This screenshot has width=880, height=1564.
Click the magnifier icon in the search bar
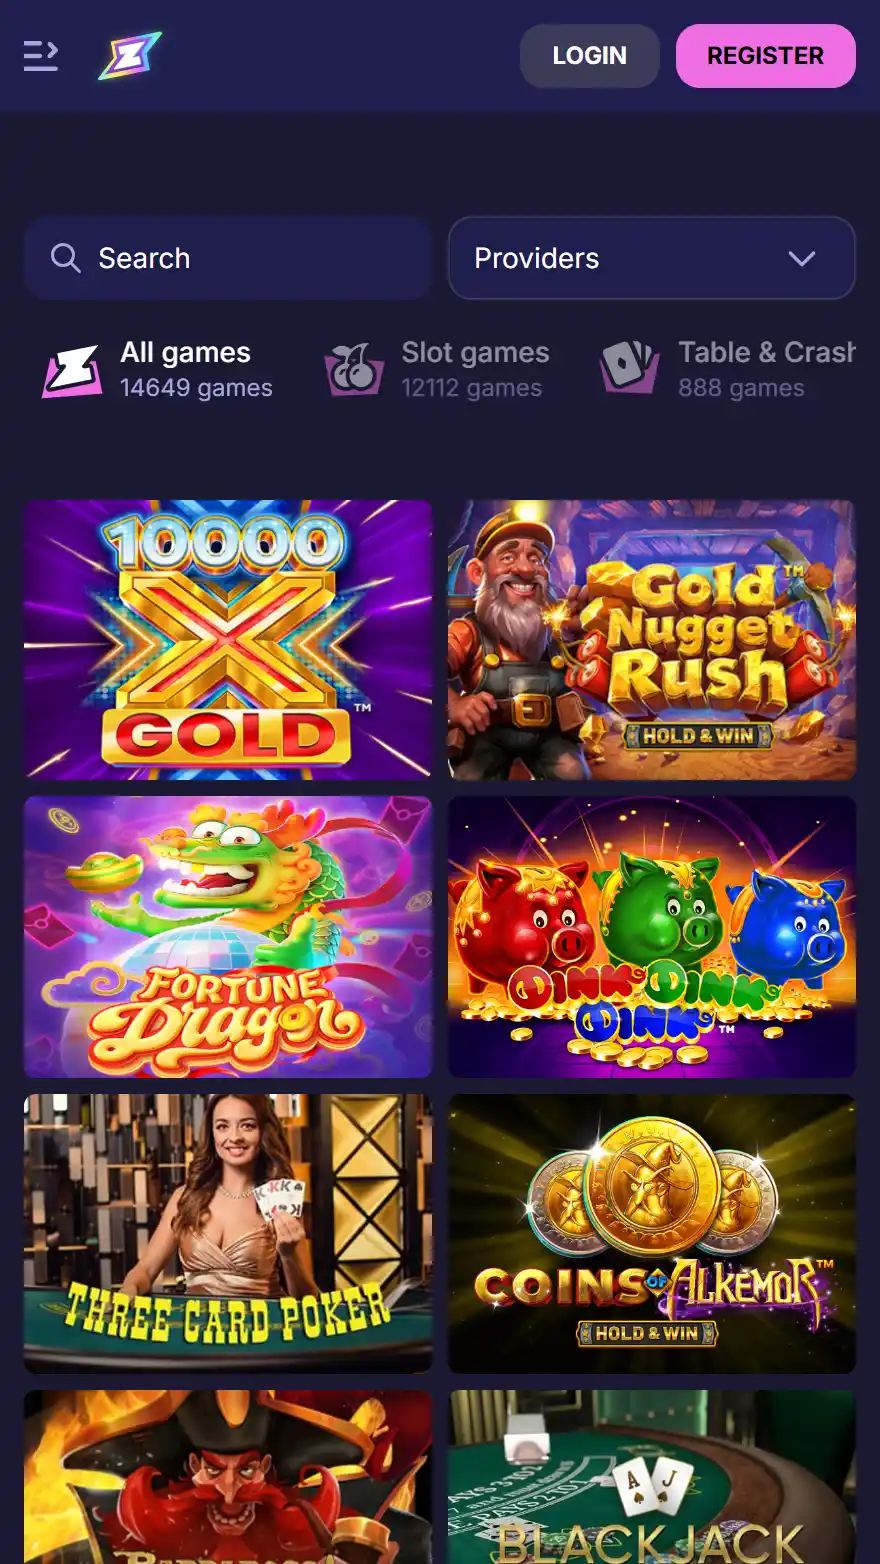pyautogui.click(x=65, y=258)
